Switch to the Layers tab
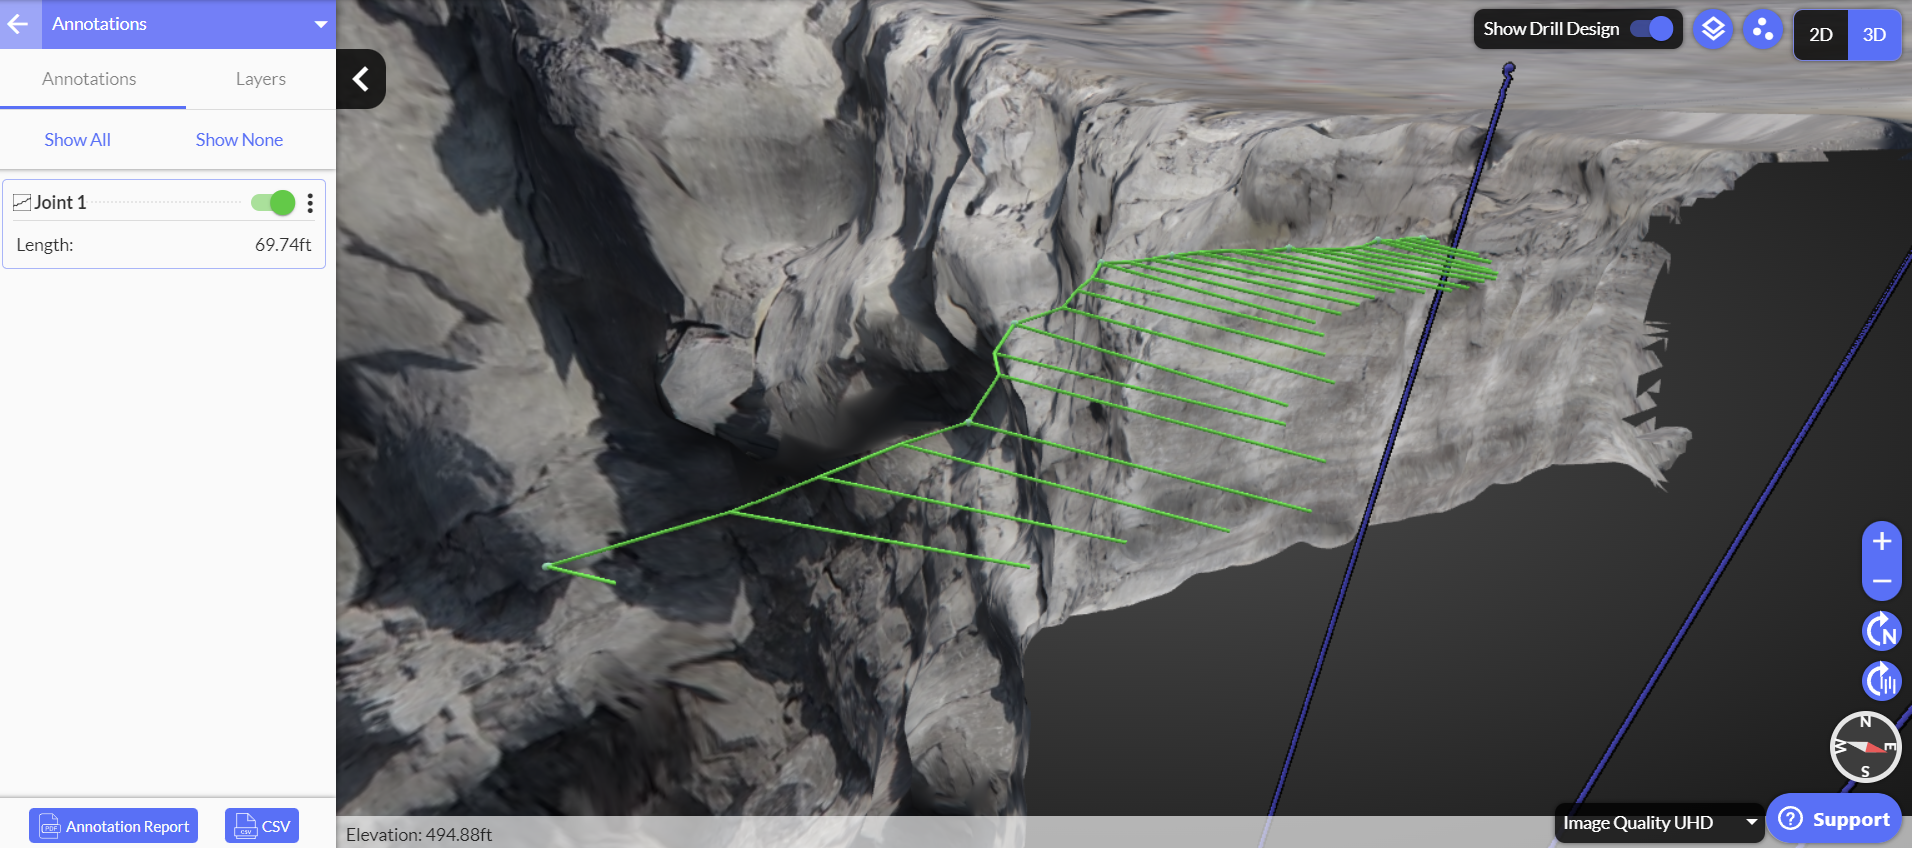 click(260, 79)
